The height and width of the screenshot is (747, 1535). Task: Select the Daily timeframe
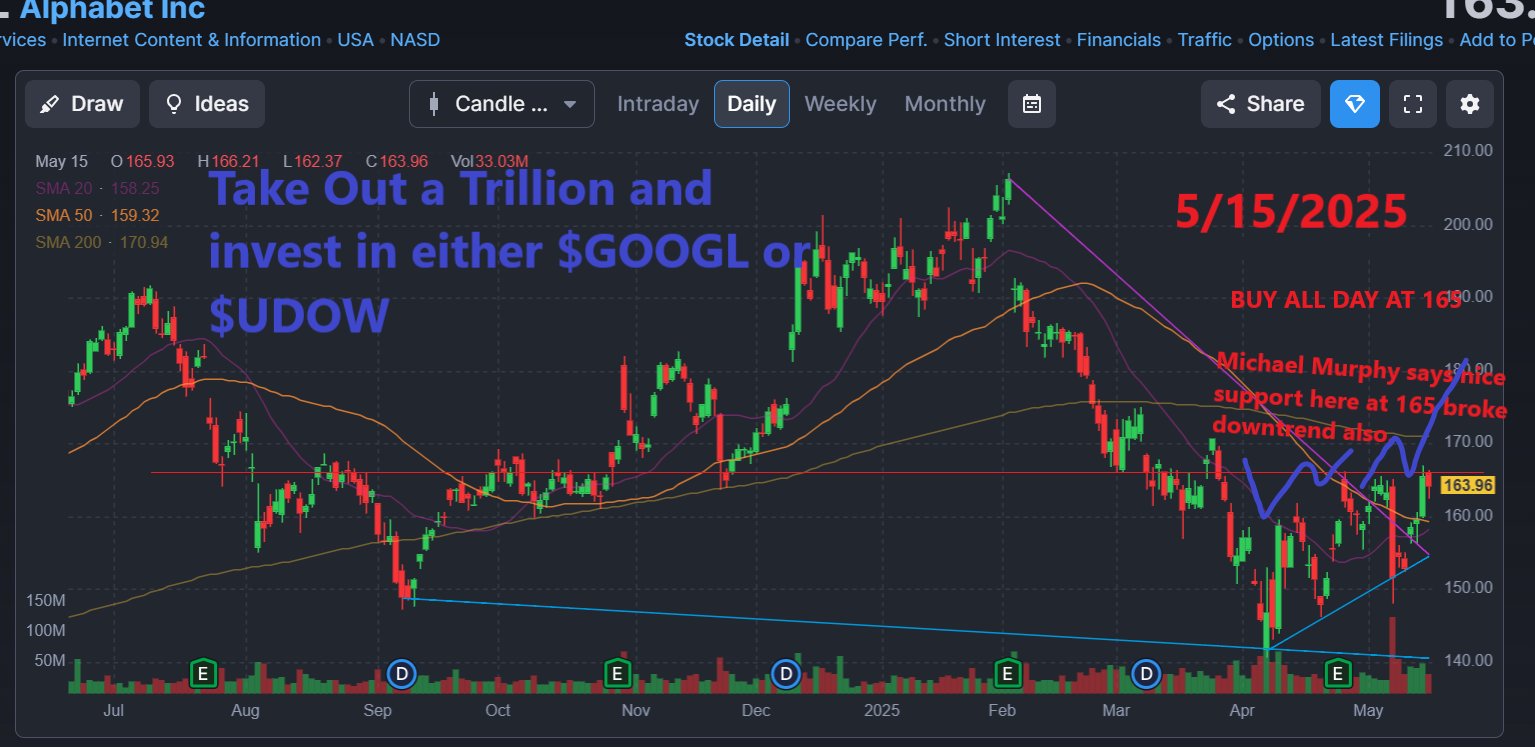pyautogui.click(x=752, y=104)
